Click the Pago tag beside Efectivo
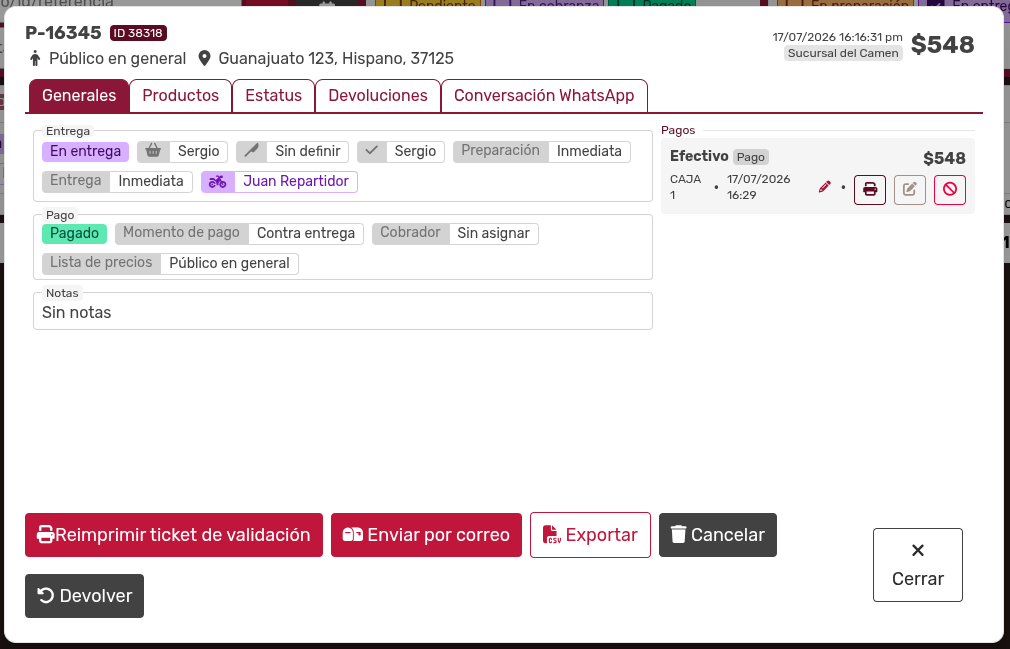Viewport: 1010px width, 649px height. (x=750, y=157)
